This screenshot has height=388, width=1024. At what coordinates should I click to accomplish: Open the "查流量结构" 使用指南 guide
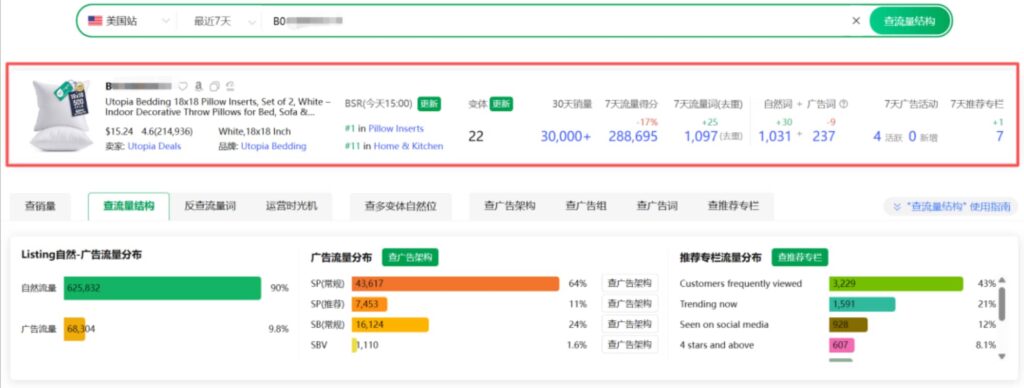[950, 206]
